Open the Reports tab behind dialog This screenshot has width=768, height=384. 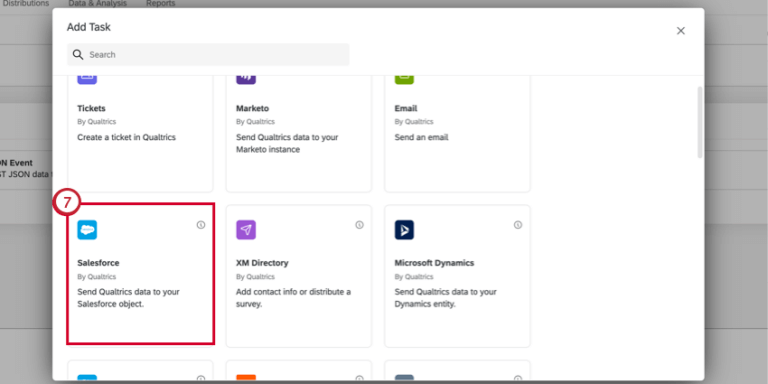pyautogui.click(x=161, y=3)
